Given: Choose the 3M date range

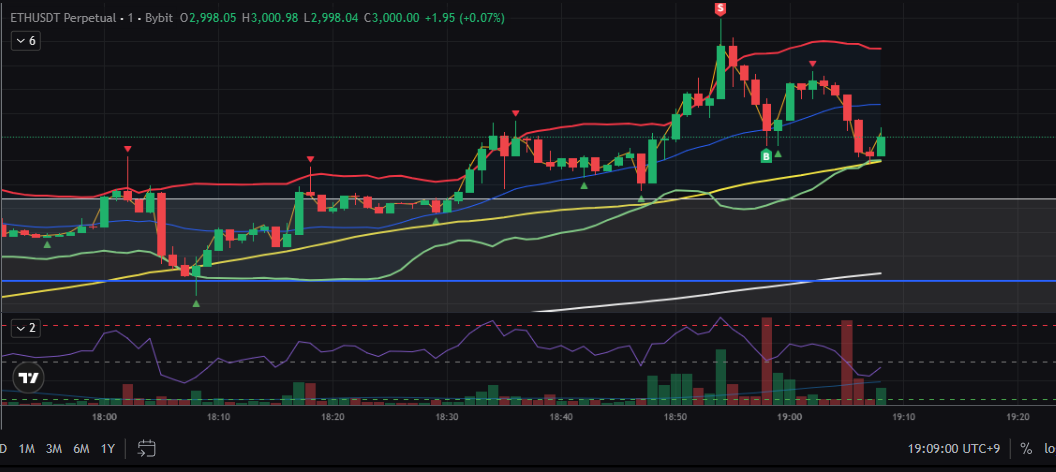Looking at the screenshot, I should pos(54,449).
